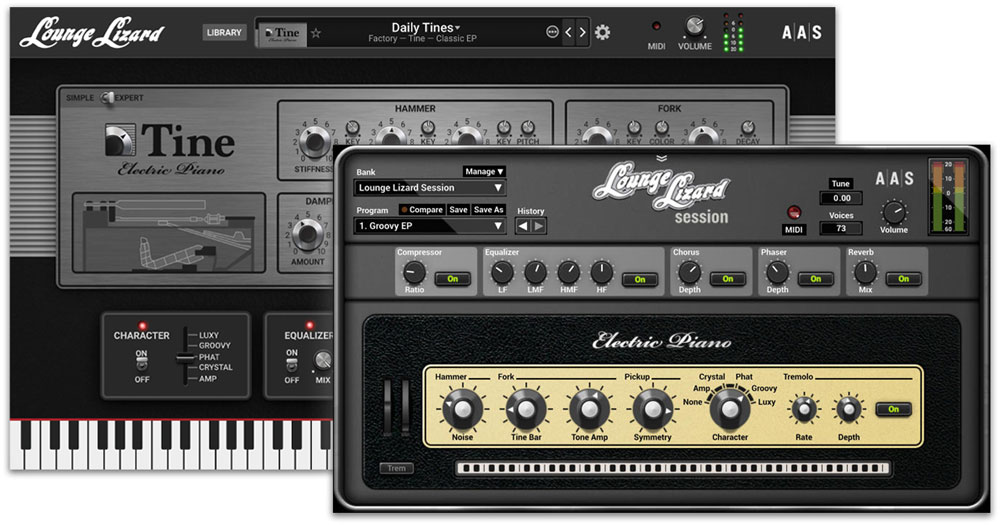This screenshot has height=525, width=1000.
Task: Click the Compare button
Action: click(x=421, y=210)
